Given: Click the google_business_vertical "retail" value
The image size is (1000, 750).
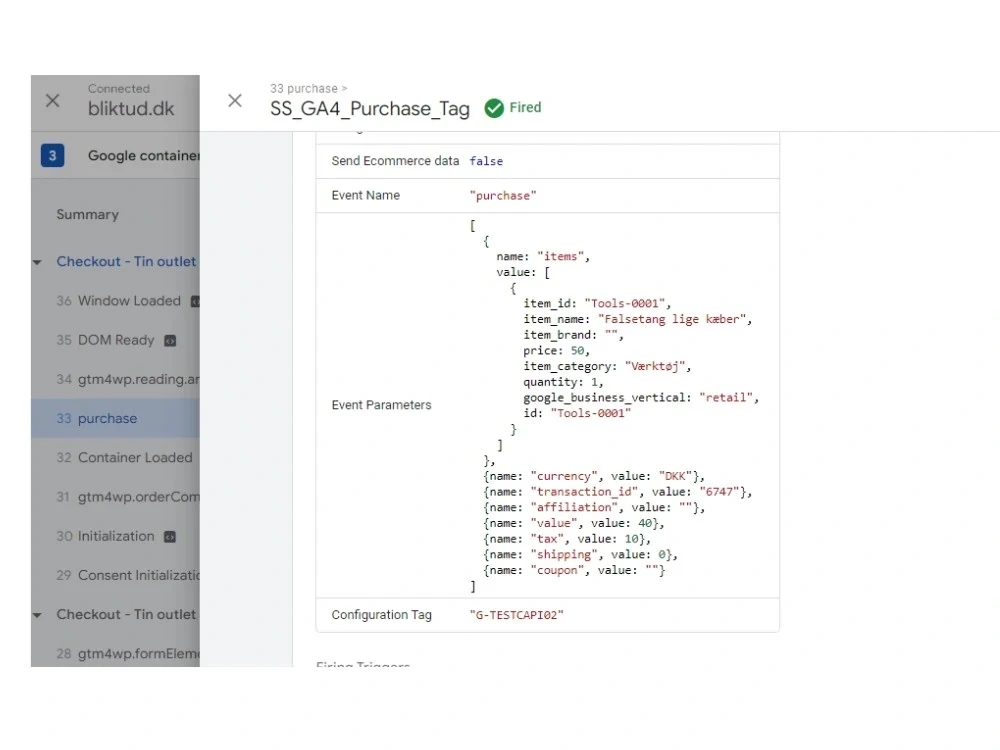Looking at the screenshot, I should (726, 398).
